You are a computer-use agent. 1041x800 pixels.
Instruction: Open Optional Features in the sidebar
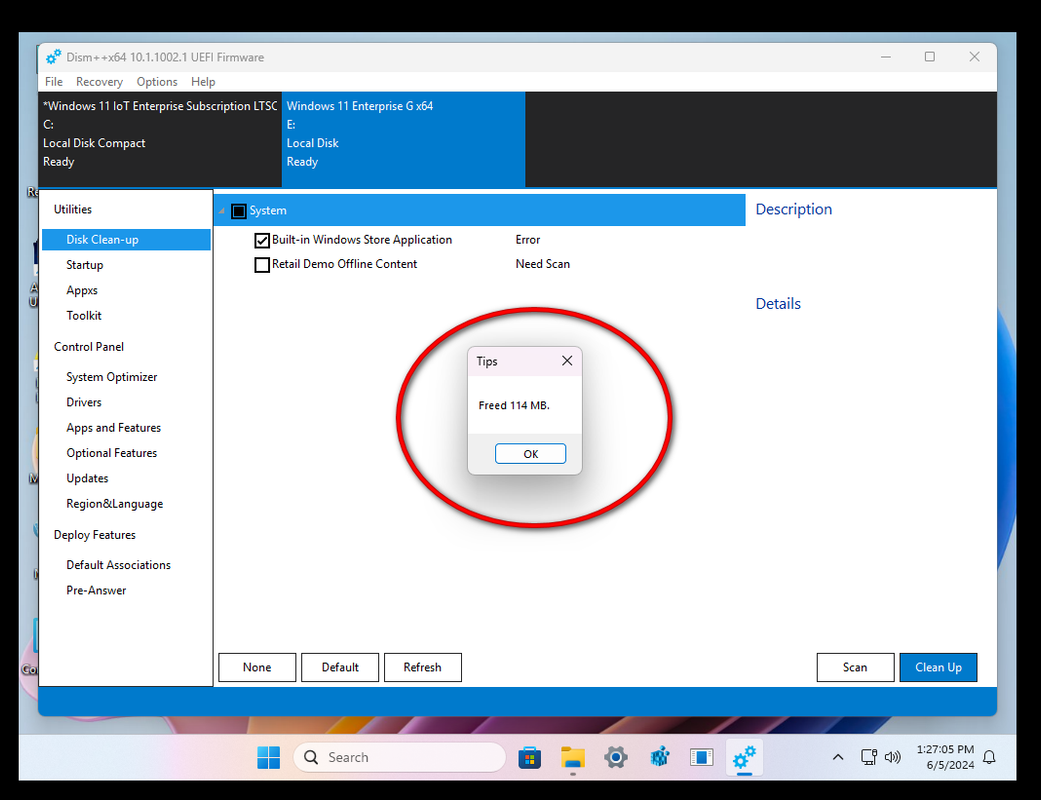112,453
